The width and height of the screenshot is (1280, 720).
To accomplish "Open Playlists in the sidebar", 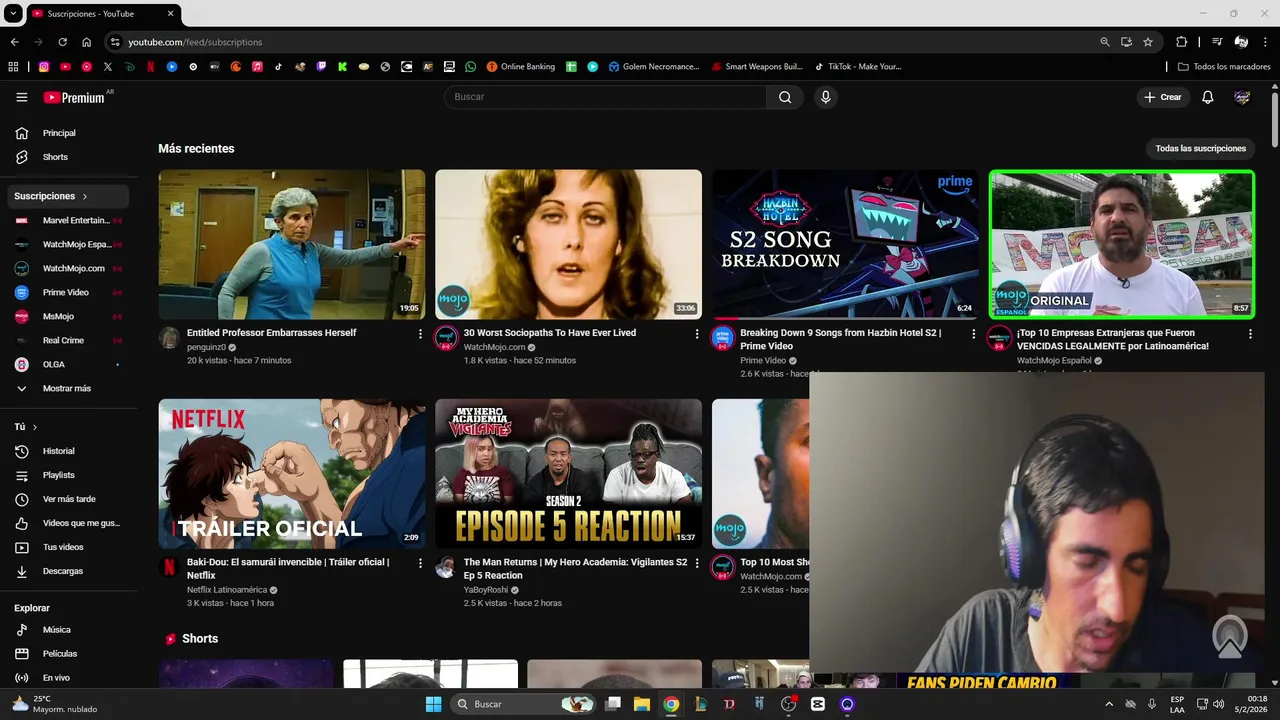I will coord(68,475).
